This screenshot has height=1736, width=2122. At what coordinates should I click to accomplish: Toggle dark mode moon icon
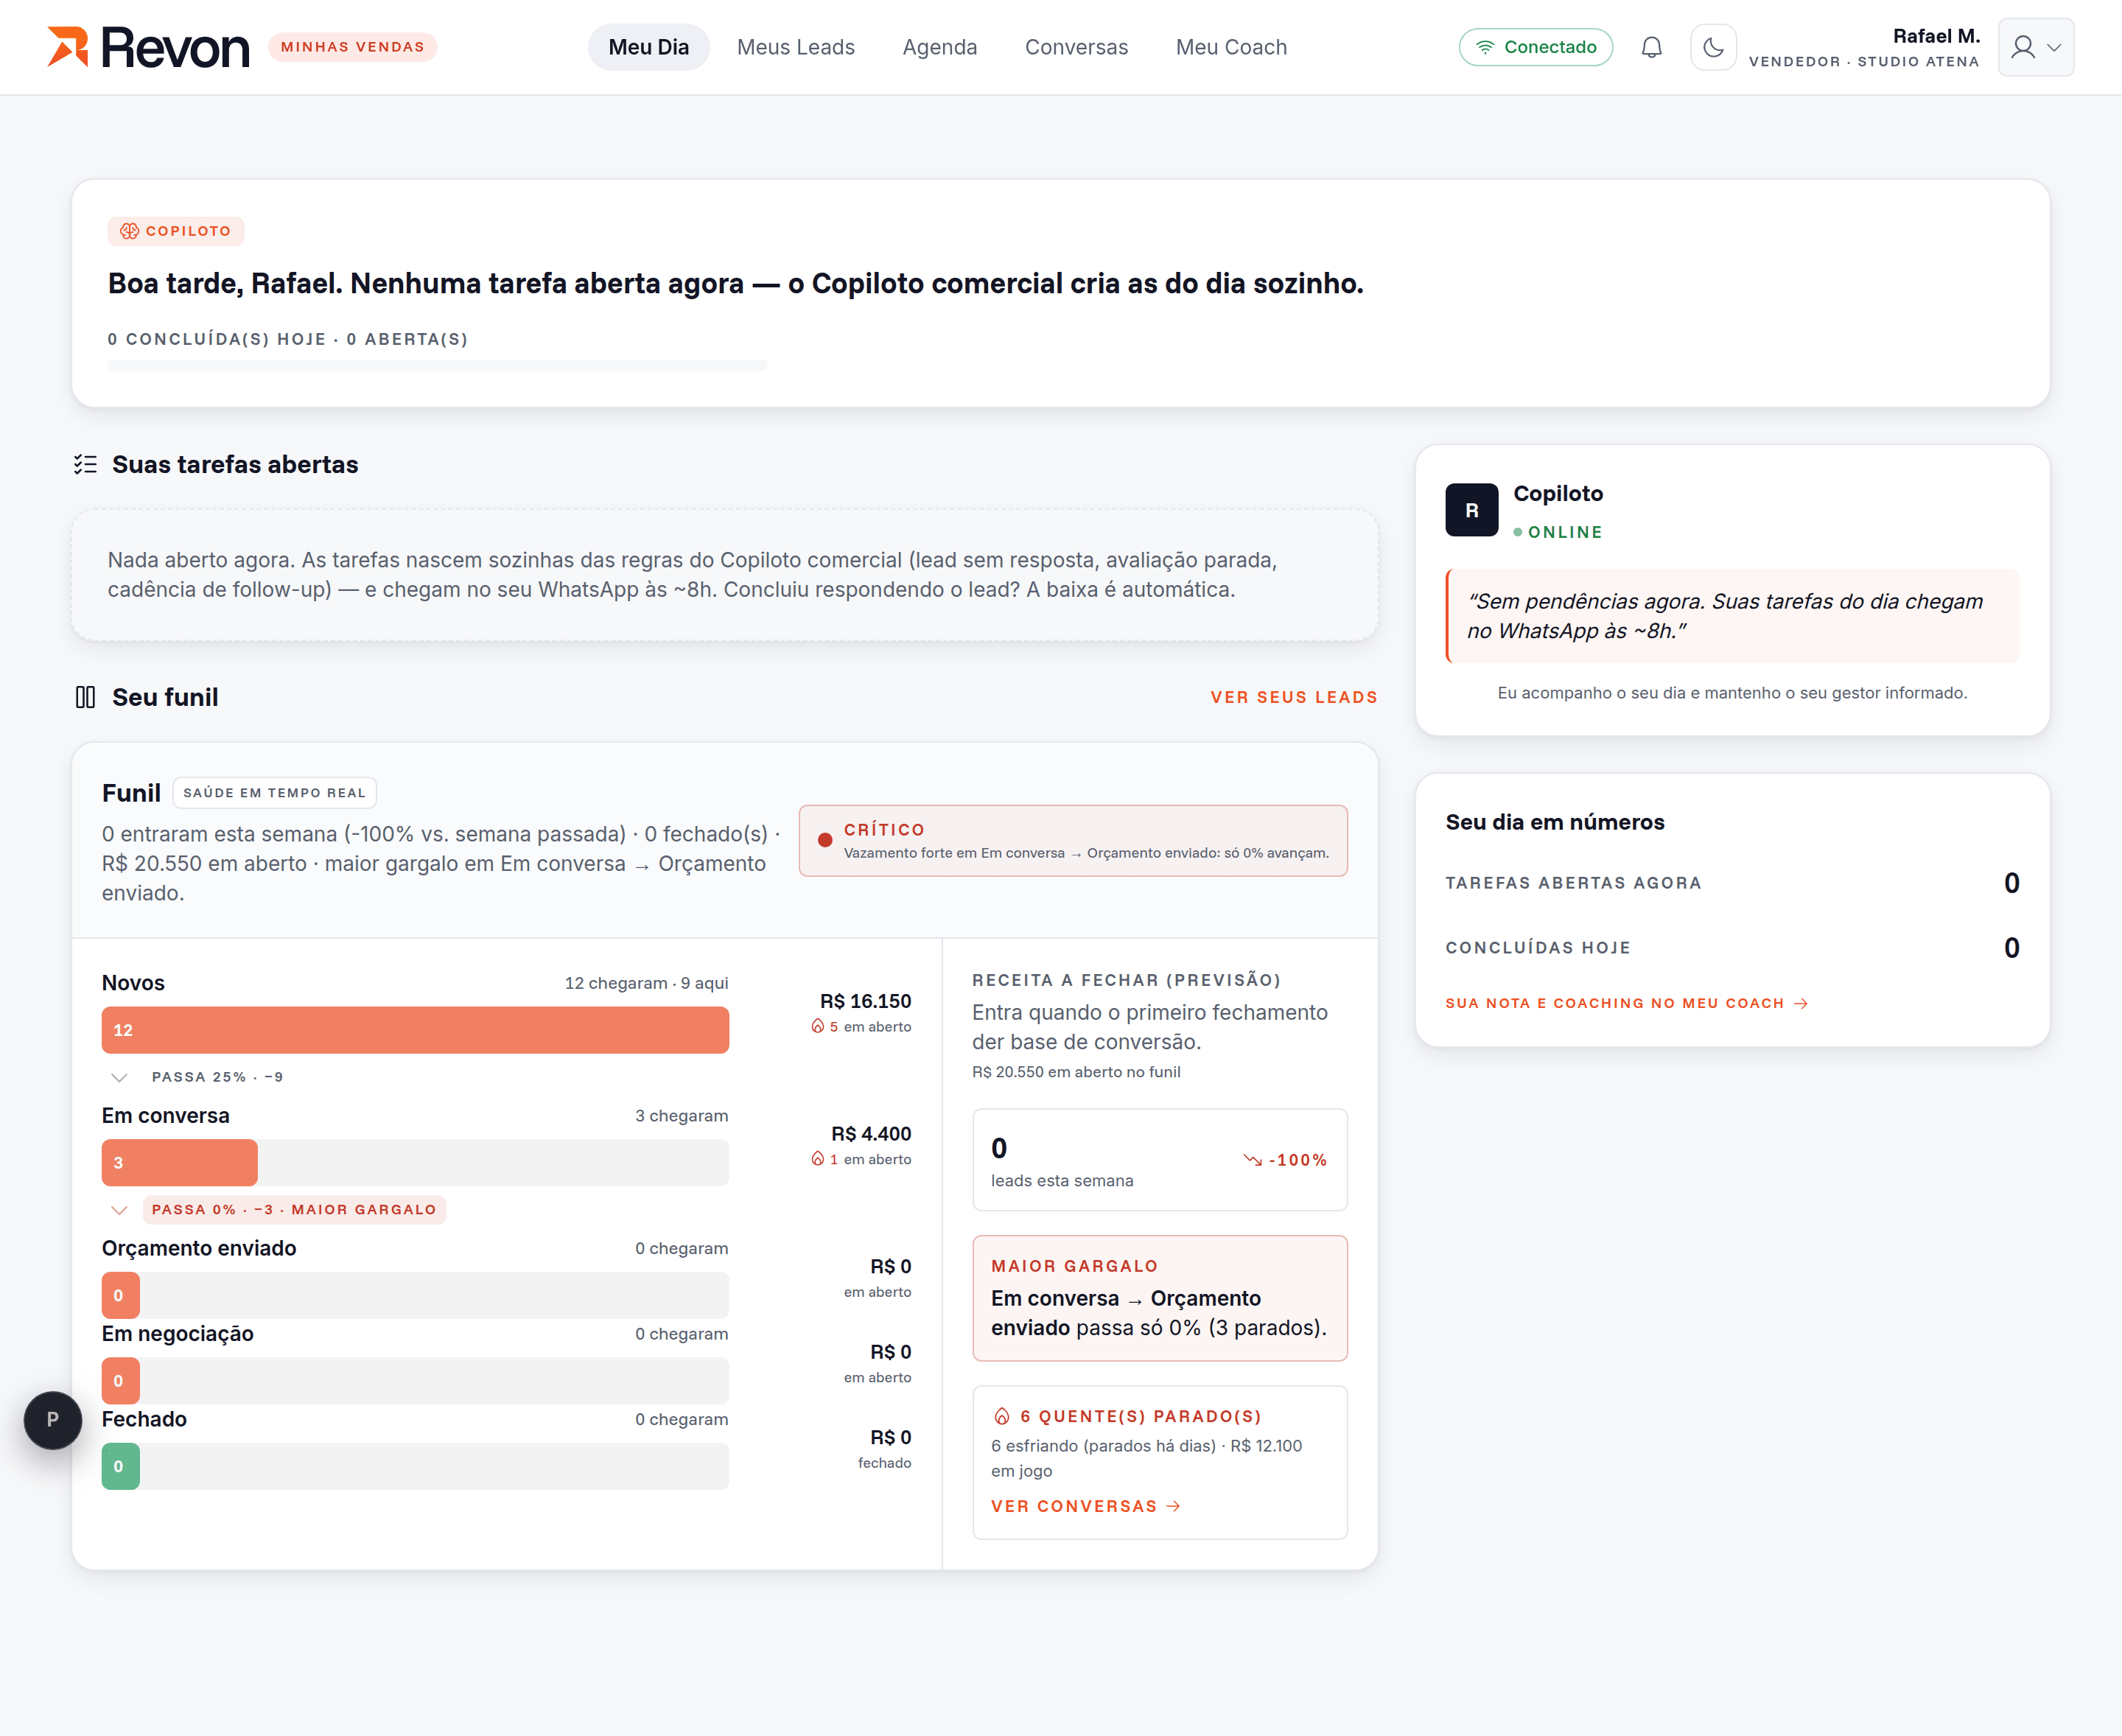(x=1713, y=47)
